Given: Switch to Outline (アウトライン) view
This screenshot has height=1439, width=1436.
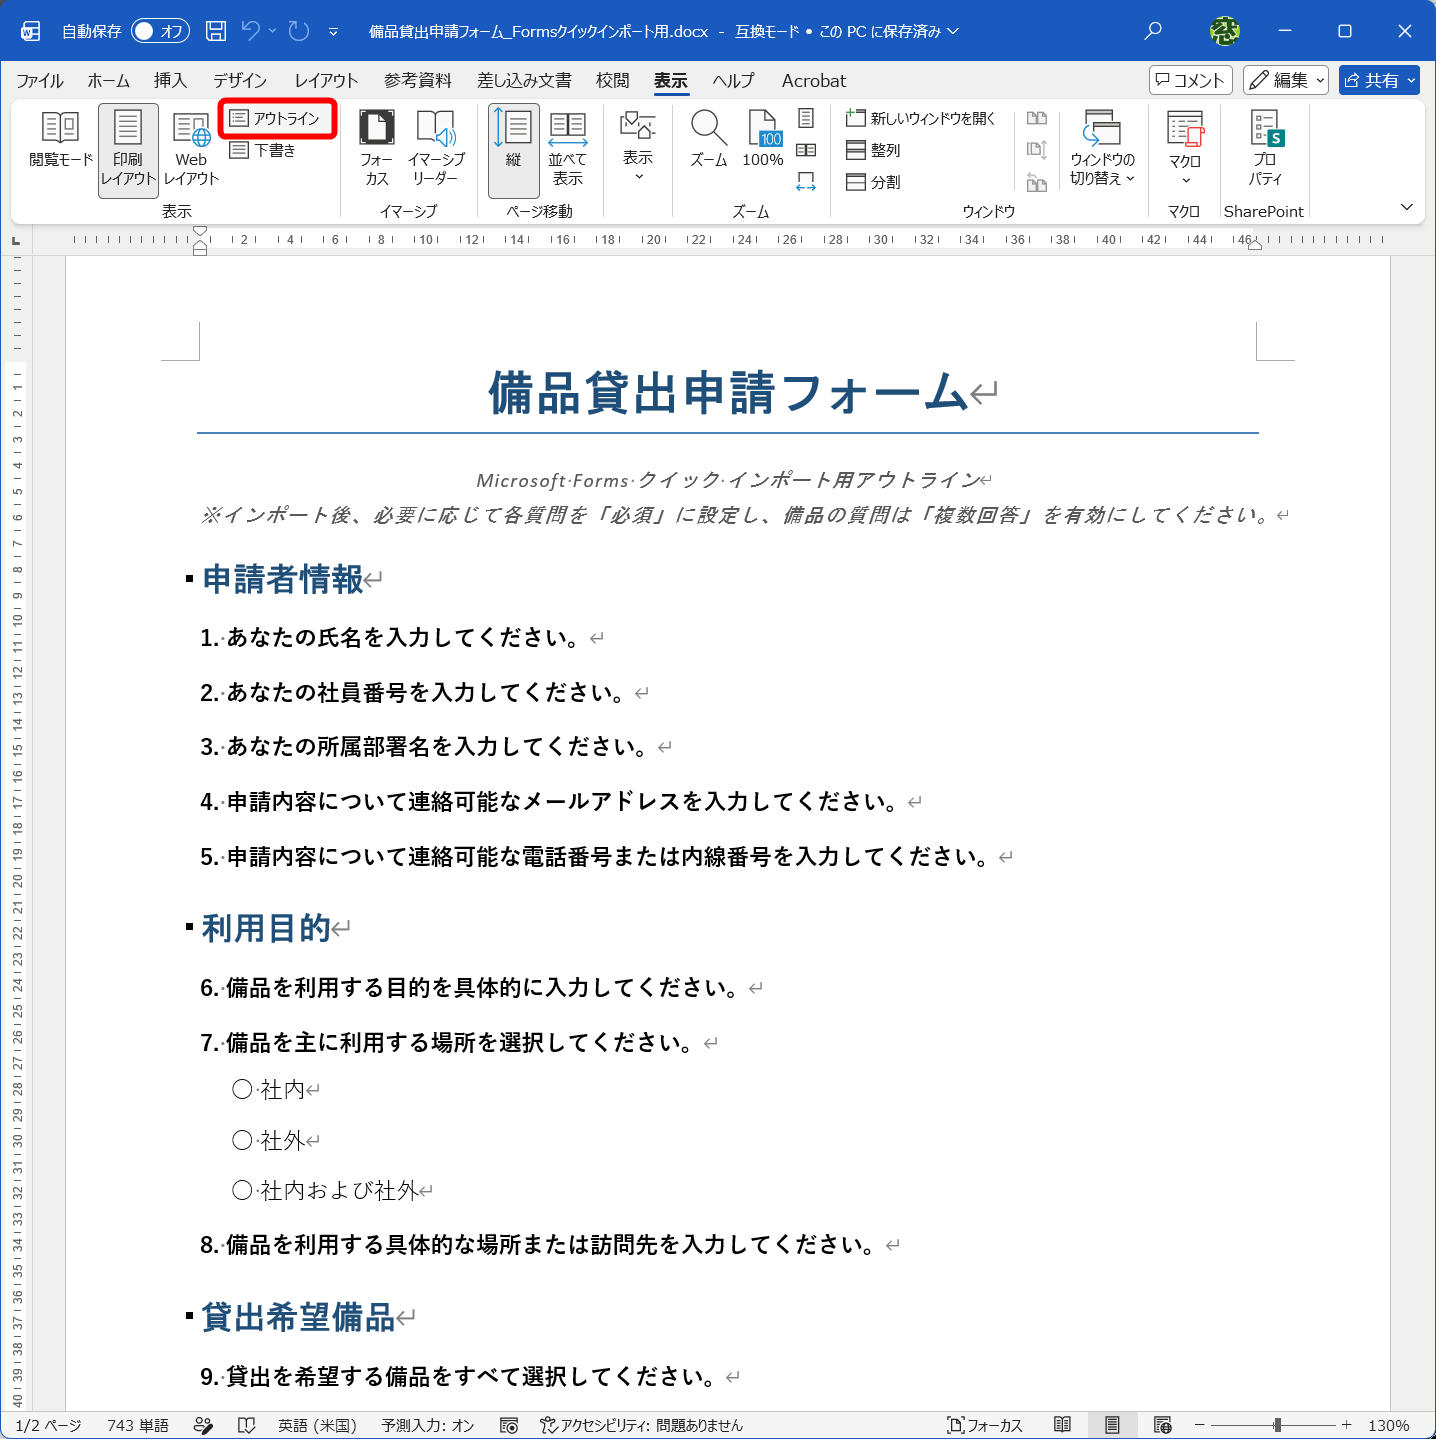Looking at the screenshot, I should [x=276, y=118].
